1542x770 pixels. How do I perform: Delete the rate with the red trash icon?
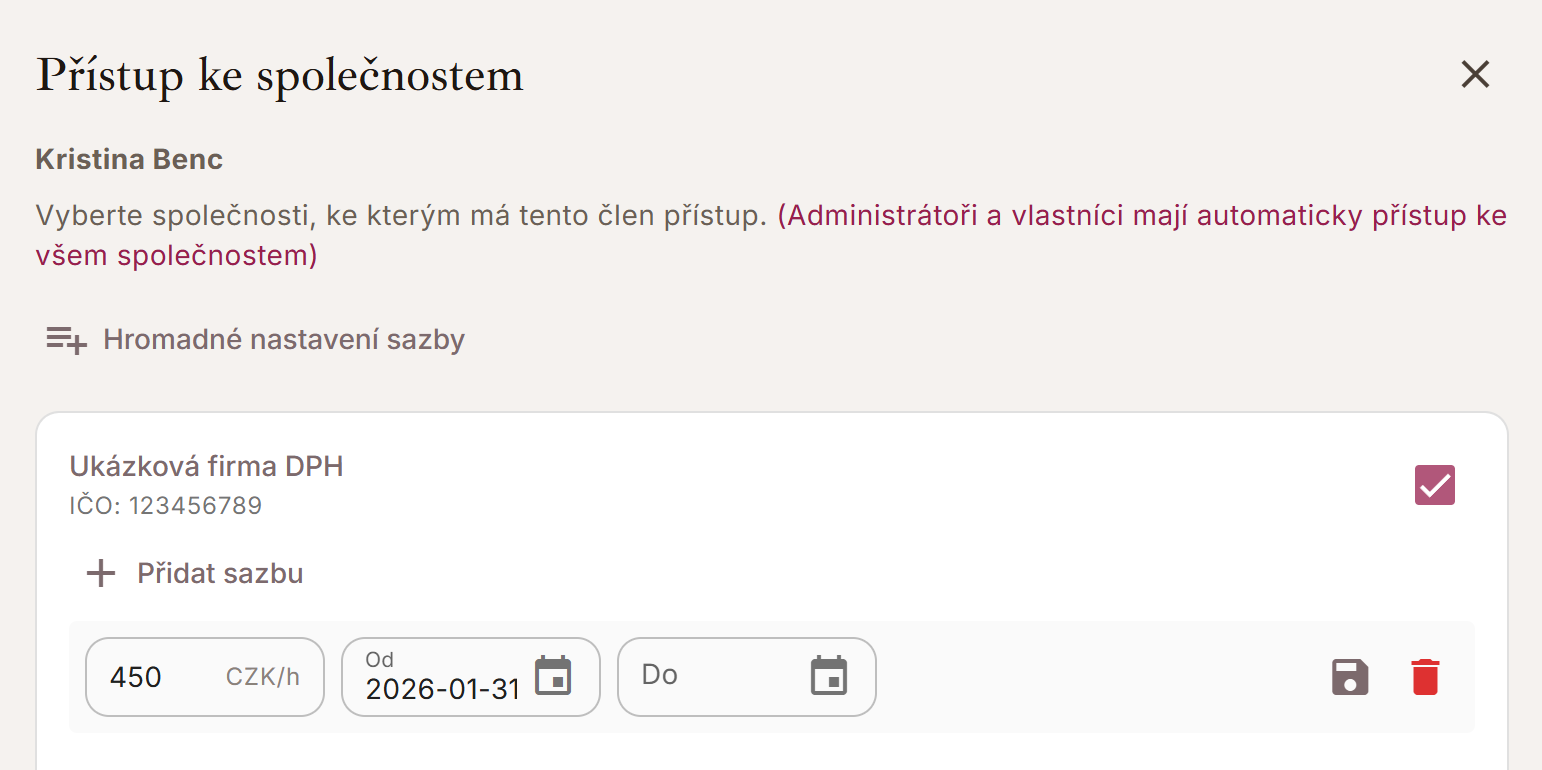(1425, 677)
